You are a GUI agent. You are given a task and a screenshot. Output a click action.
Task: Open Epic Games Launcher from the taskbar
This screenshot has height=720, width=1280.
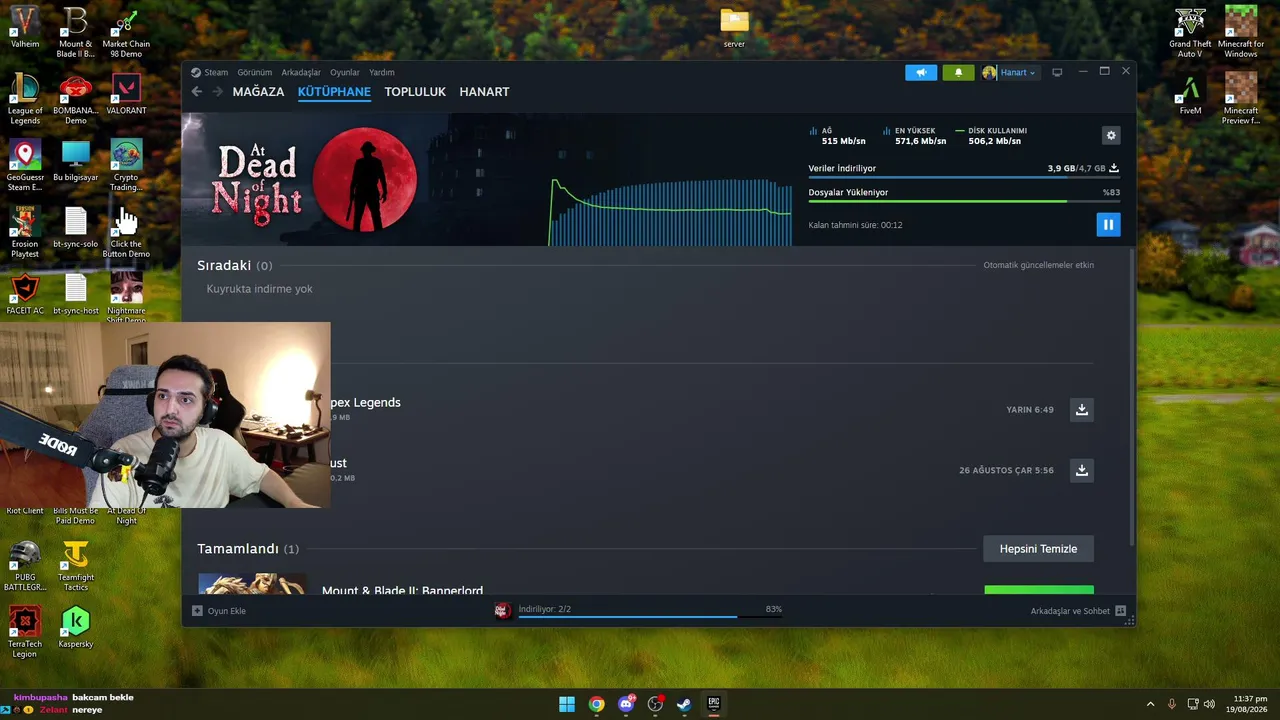coord(714,704)
